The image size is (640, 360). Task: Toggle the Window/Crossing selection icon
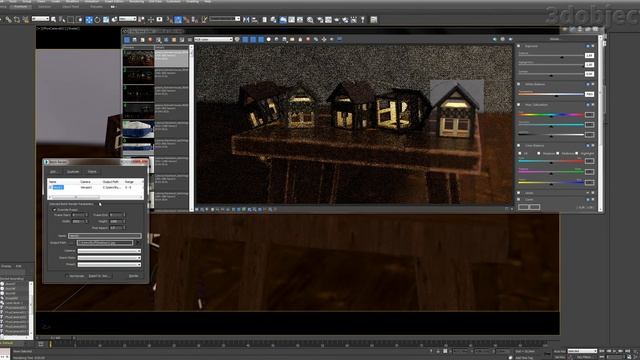click(x=80, y=19)
